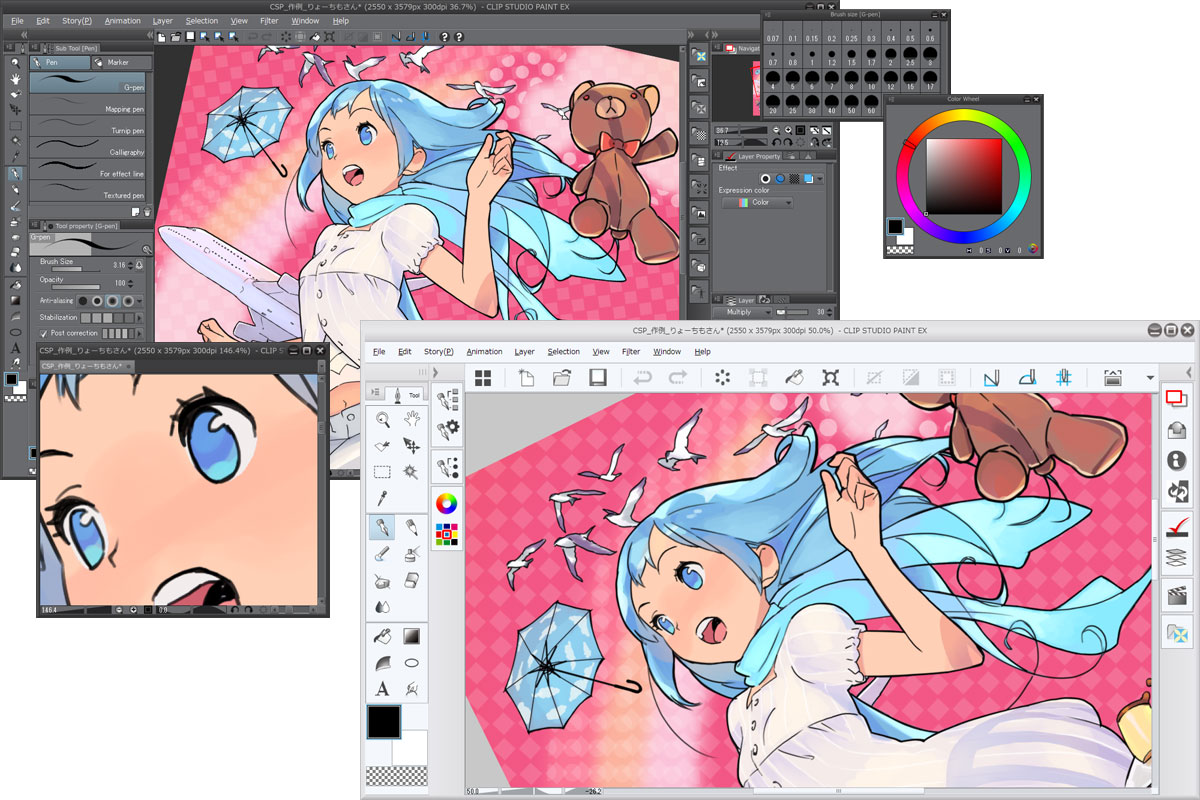Click the eyedropper tool in light tool palette
Viewport: 1200px width, 800px height.
(x=382, y=497)
